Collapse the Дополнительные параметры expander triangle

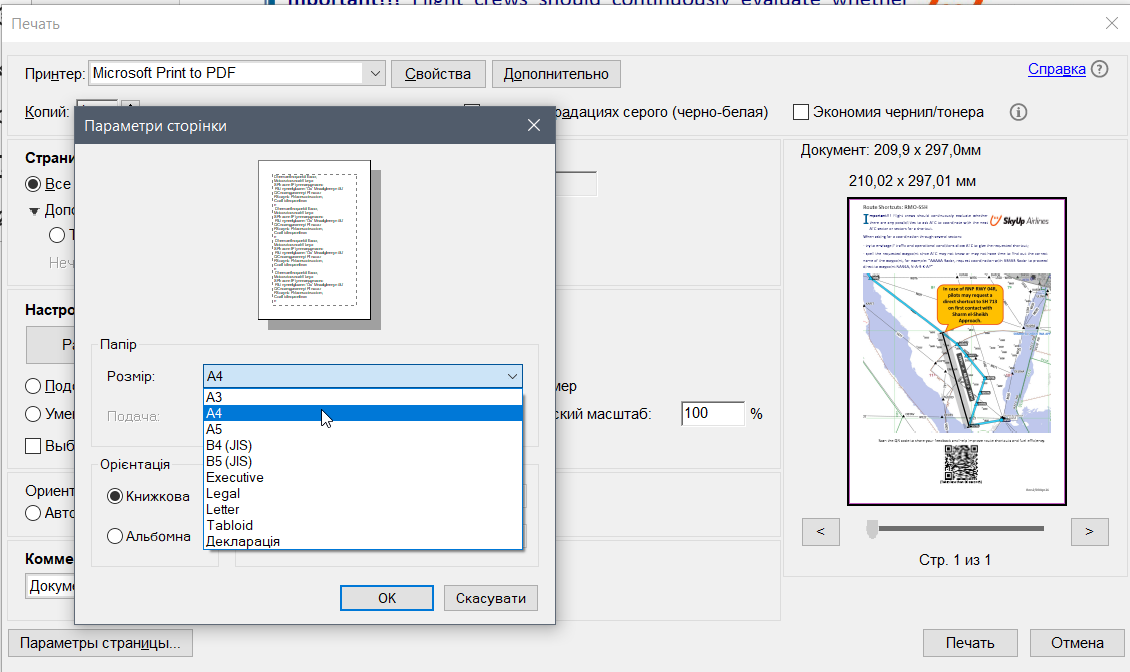point(34,211)
